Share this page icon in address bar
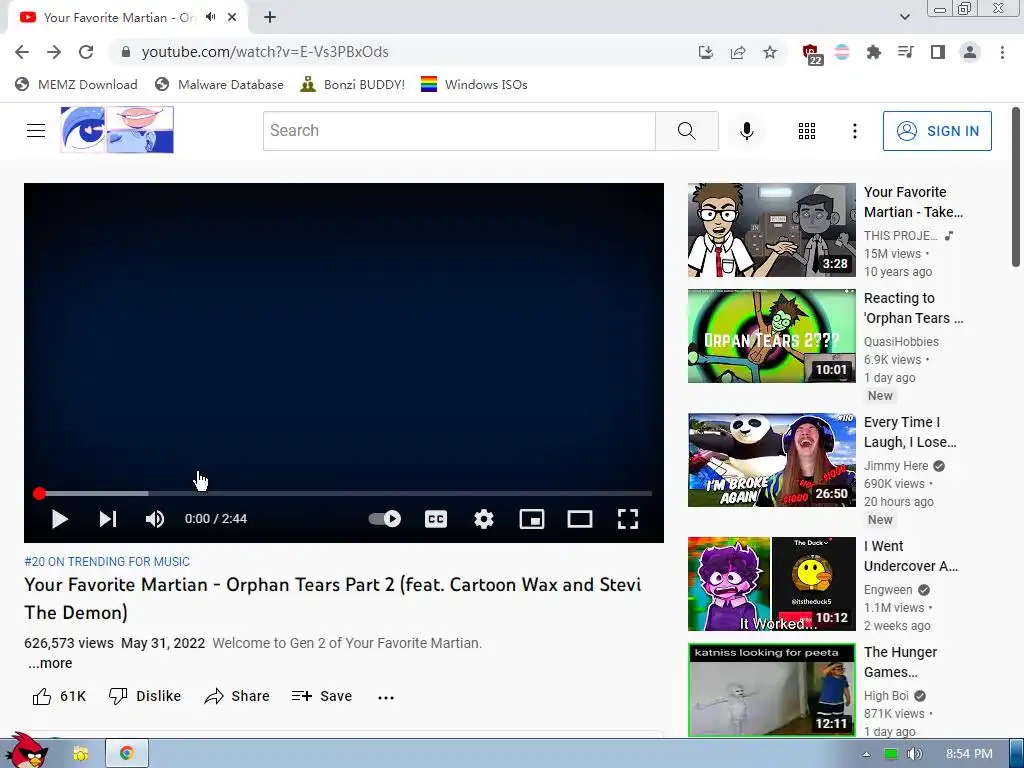The image size is (1024, 768). 738,52
